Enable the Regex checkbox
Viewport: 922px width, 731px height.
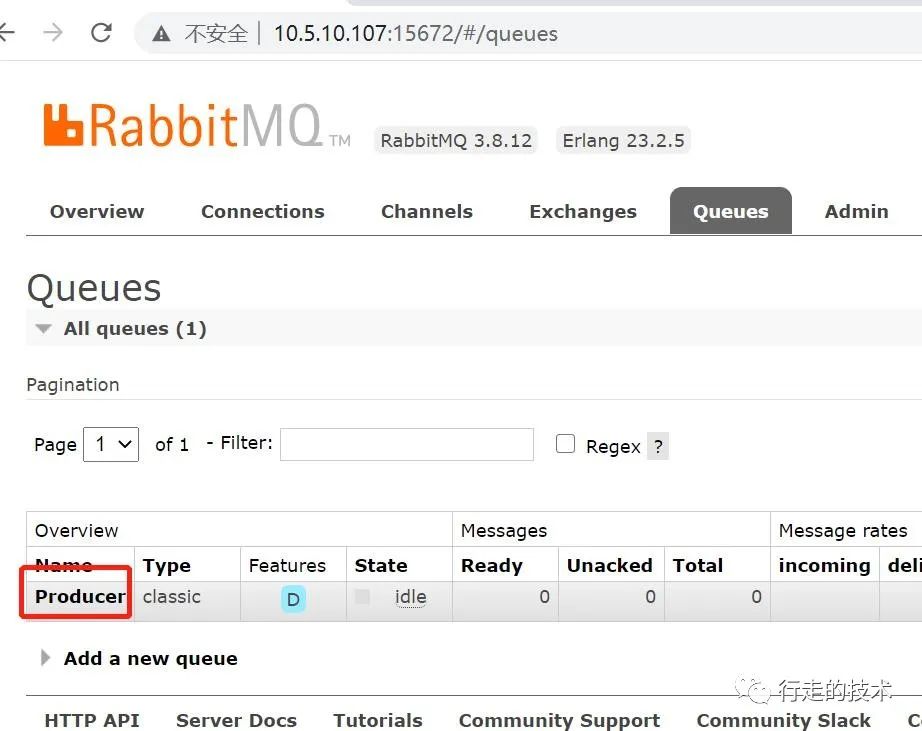click(565, 443)
